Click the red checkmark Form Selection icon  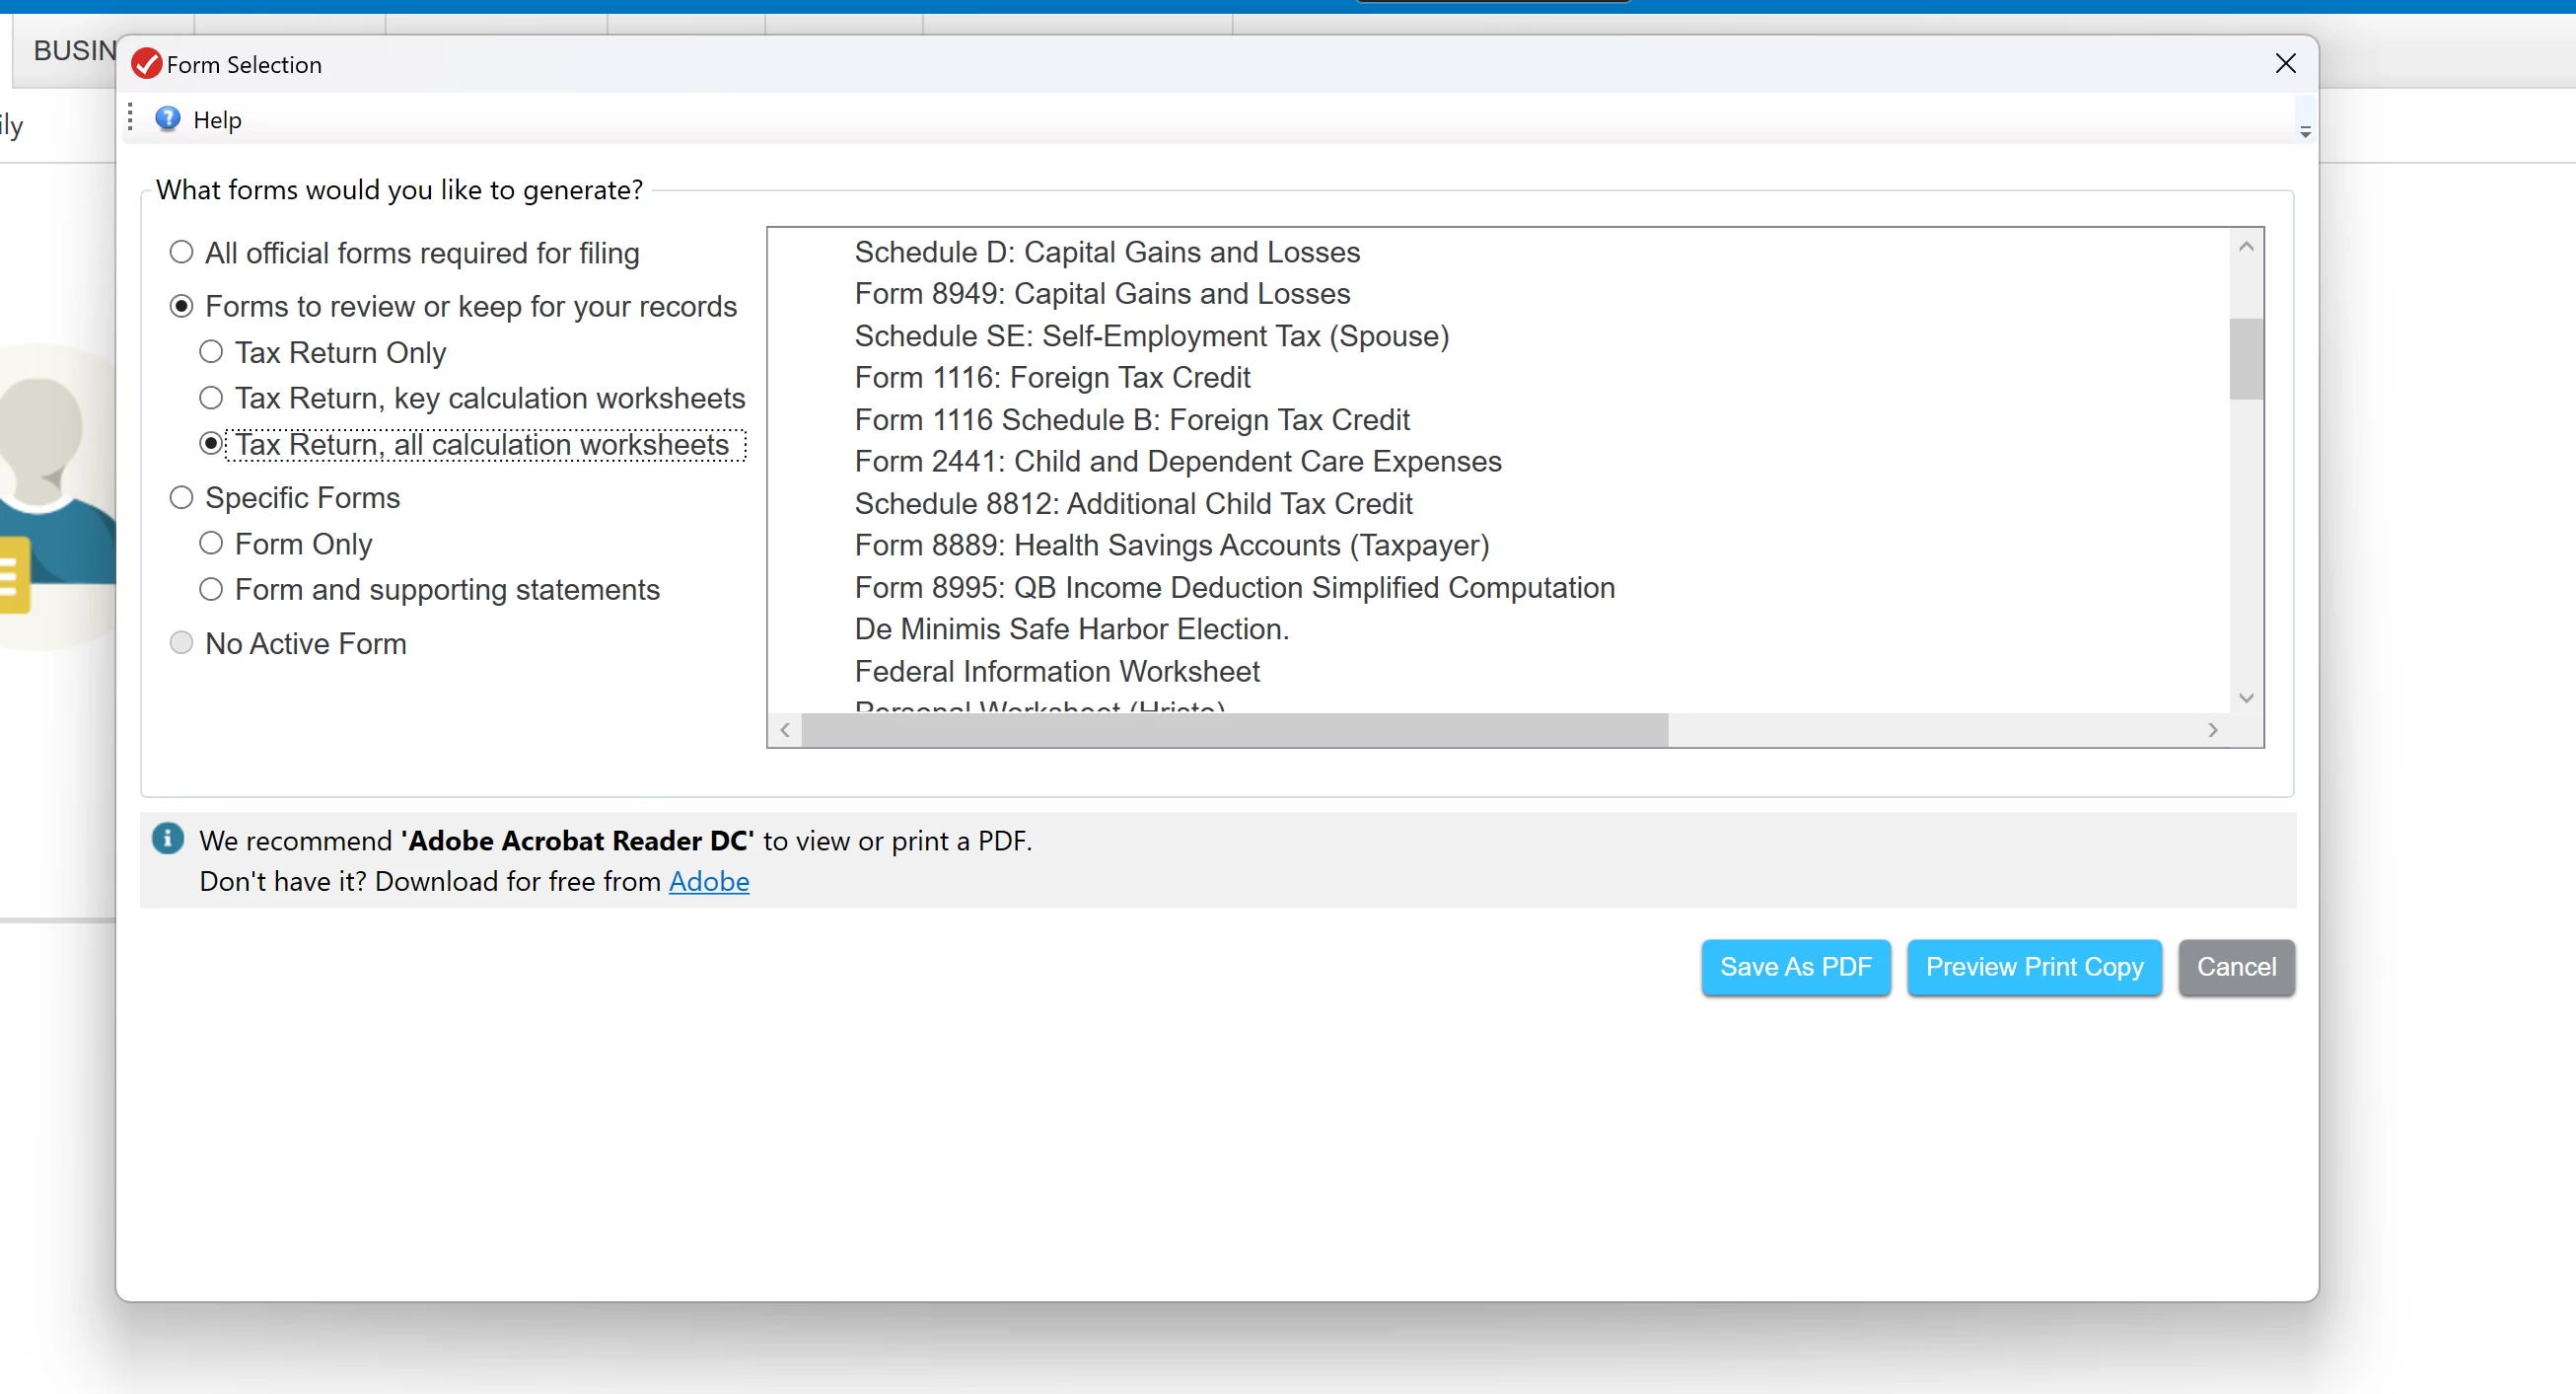[146, 64]
